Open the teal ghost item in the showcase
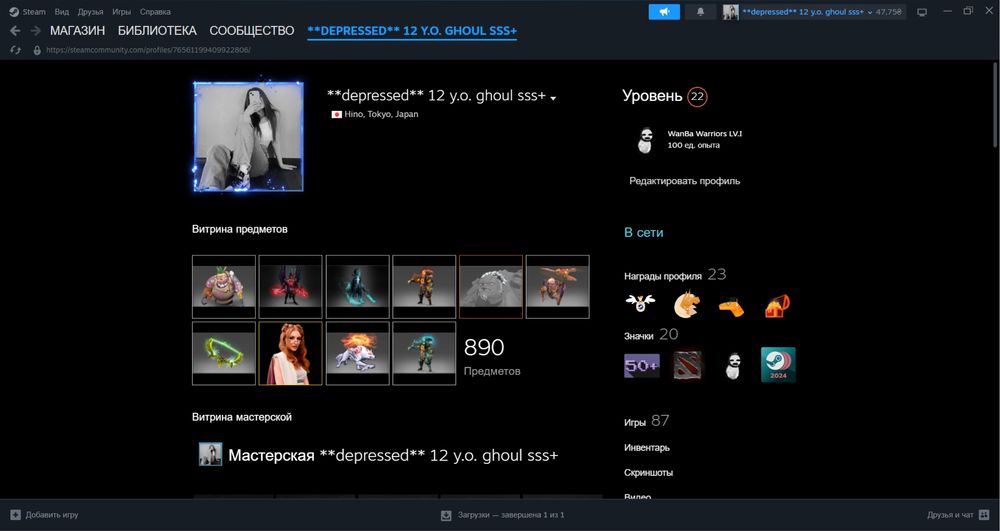Image resolution: width=1000 pixels, height=531 pixels. [x=358, y=287]
